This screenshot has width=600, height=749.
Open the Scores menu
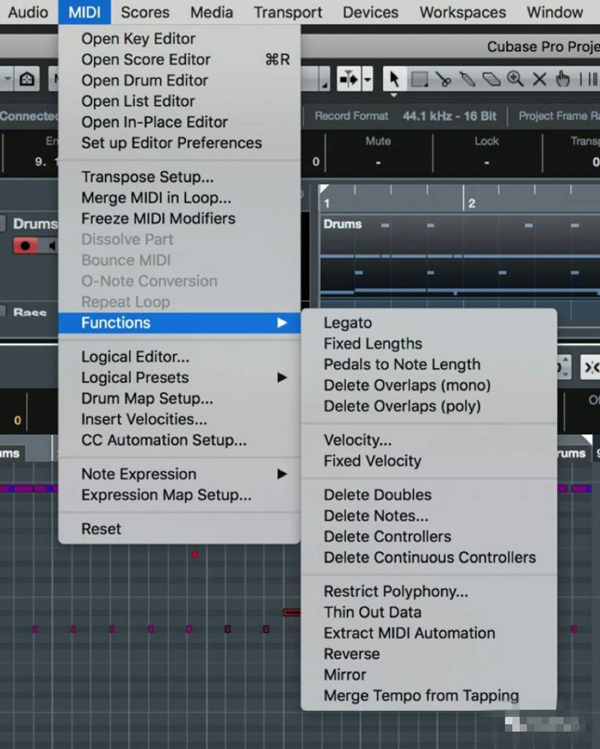[145, 12]
